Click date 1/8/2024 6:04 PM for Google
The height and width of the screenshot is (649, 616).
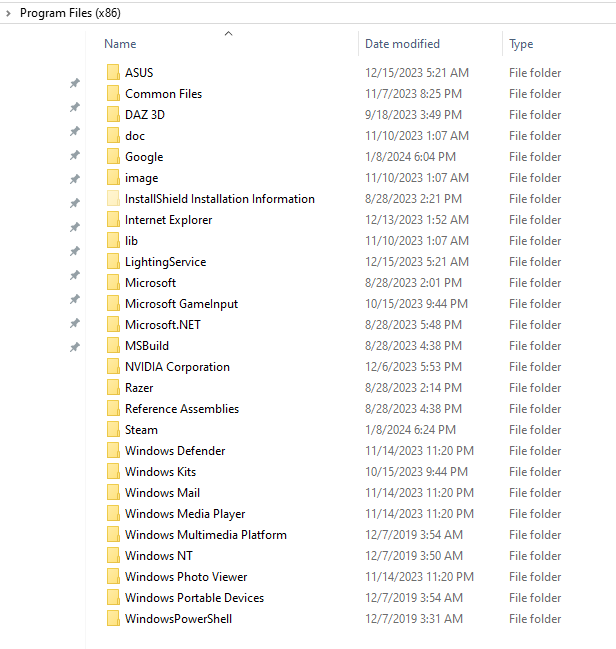(x=410, y=156)
